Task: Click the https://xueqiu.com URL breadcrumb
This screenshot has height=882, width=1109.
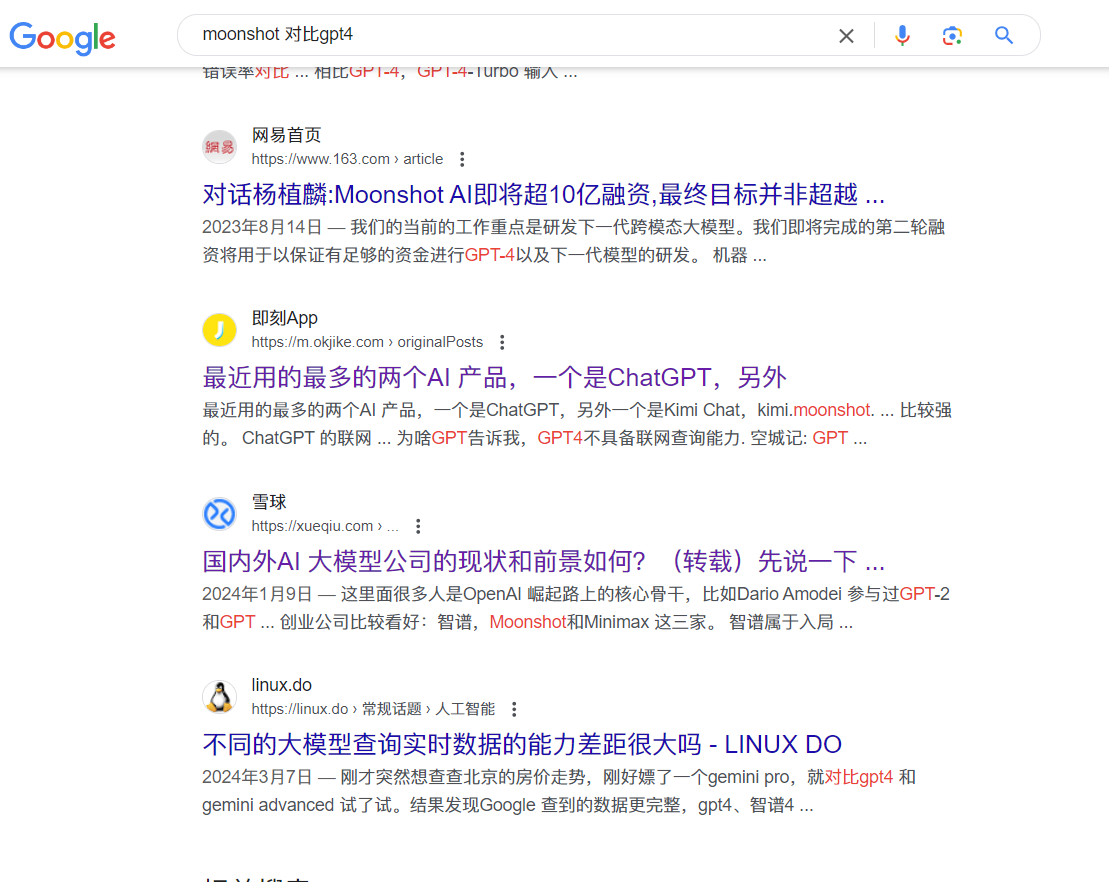Action: (325, 526)
